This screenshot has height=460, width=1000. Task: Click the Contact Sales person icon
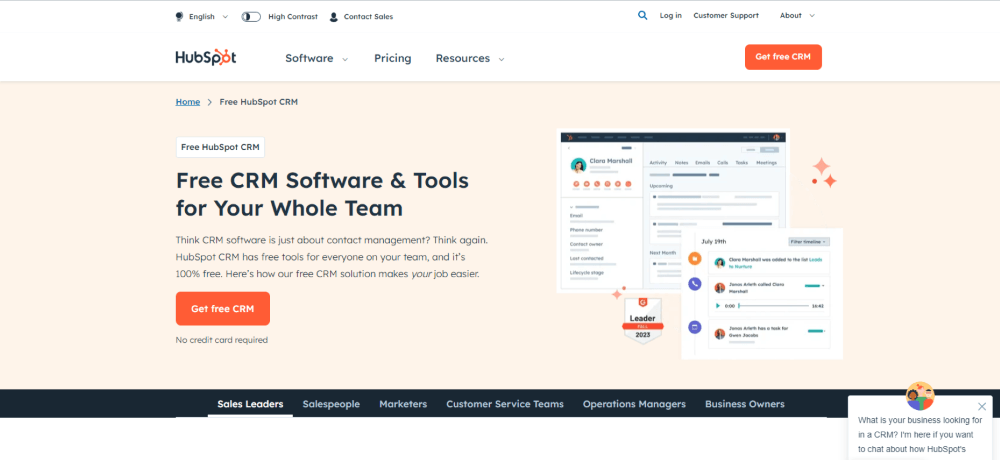[x=334, y=17]
